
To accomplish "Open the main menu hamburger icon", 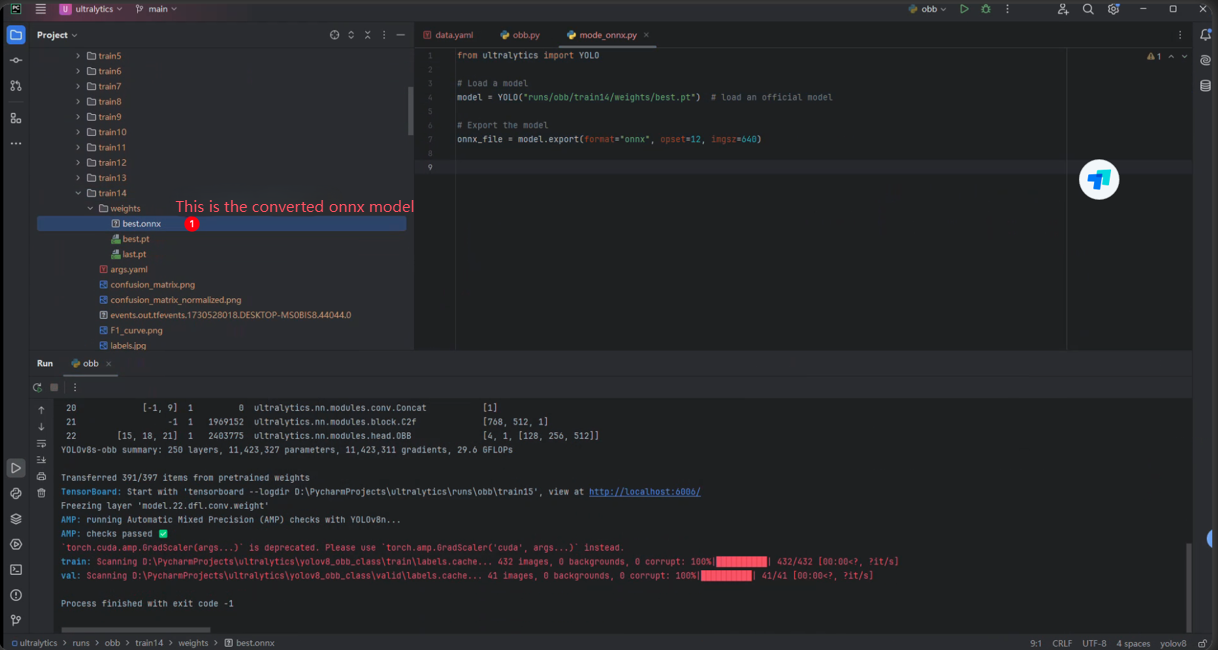I will pyautogui.click(x=41, y=9).
